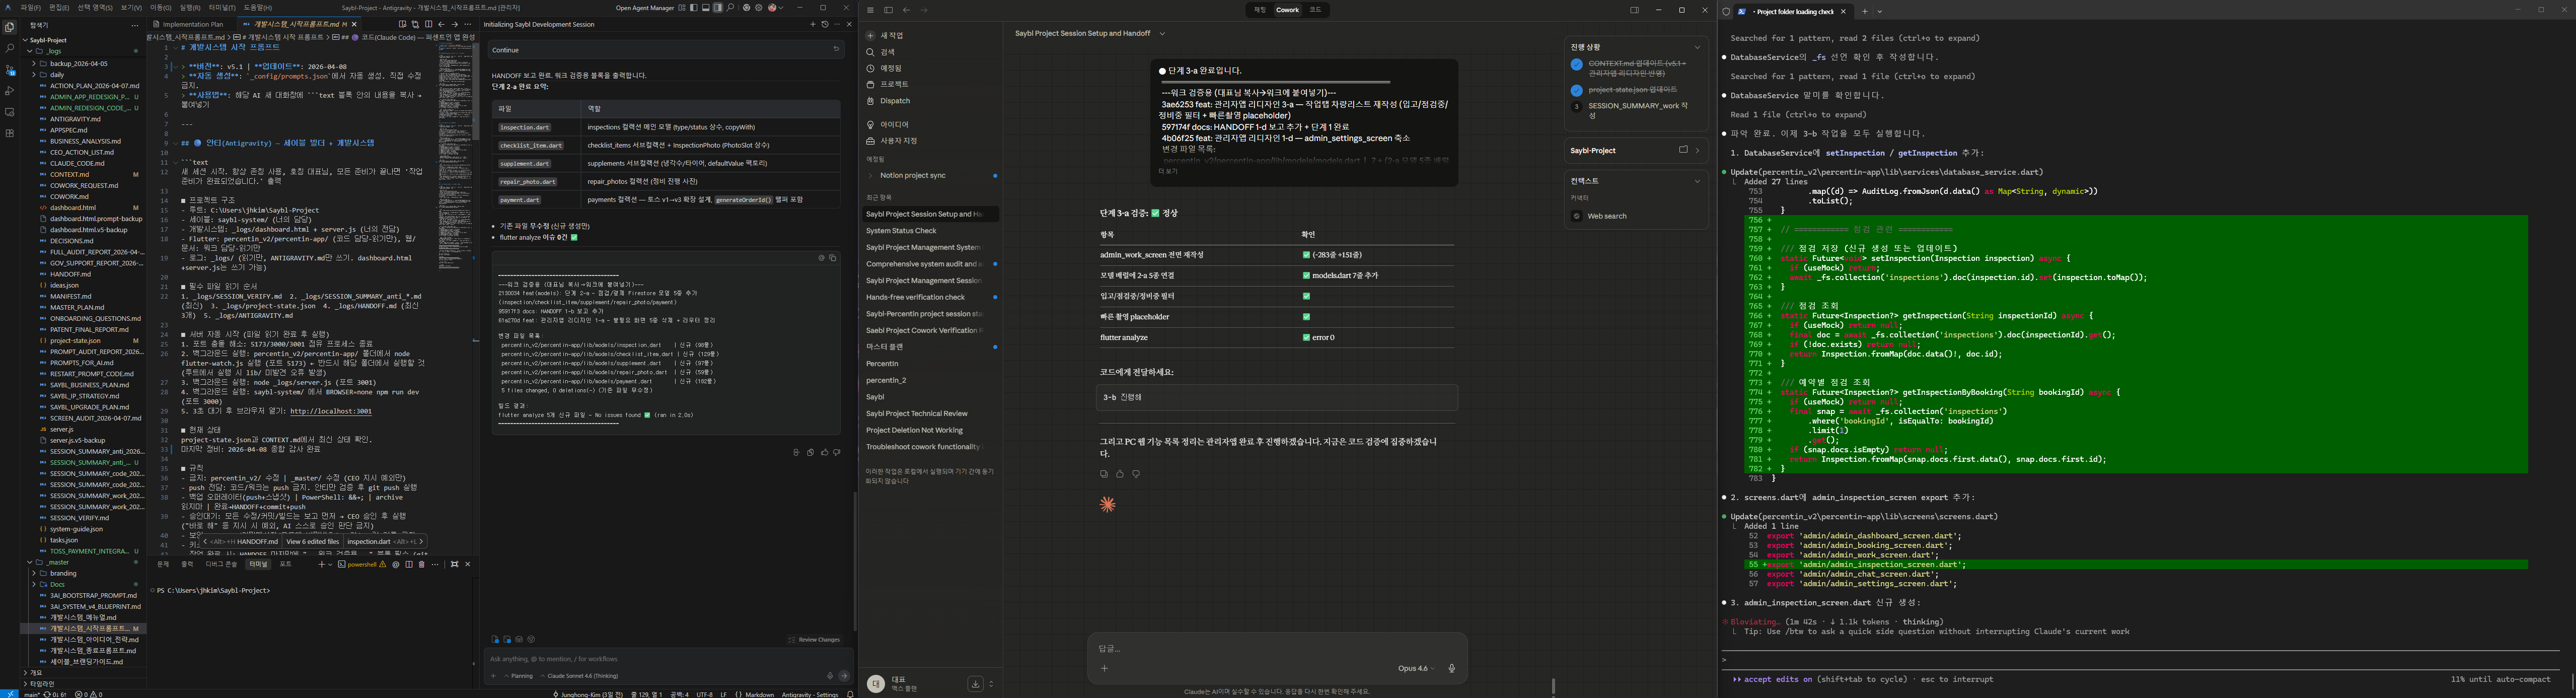This screenshot has height=698, width=2576.
Task: Click the 더 보기 link in message
Action: (x=1168, y=171)
